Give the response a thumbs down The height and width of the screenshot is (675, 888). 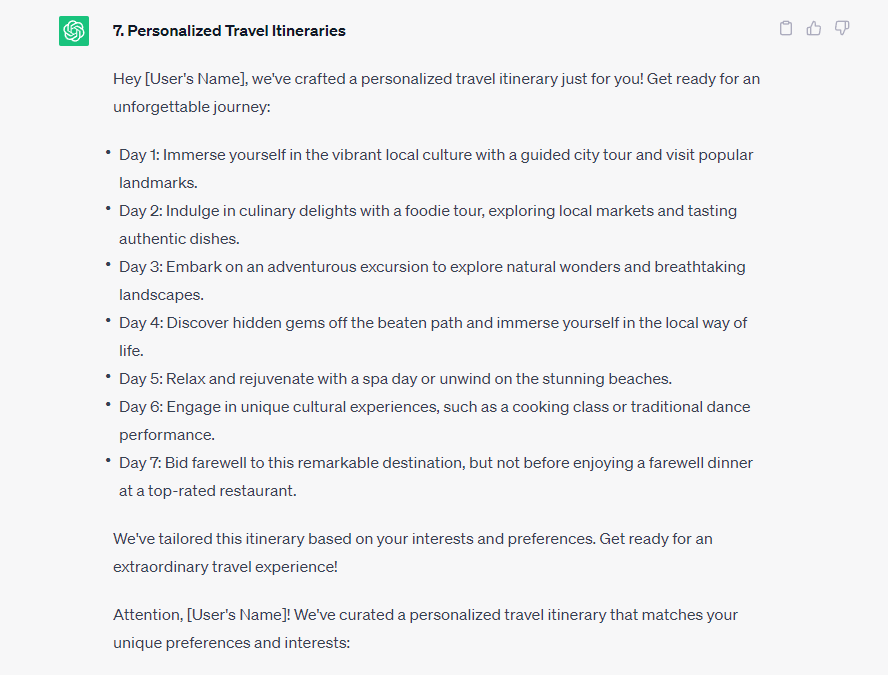(842, 28)
